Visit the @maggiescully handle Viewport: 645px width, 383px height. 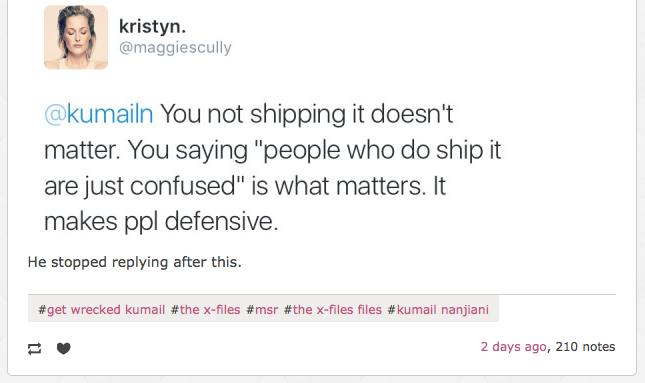pos(175,48)
